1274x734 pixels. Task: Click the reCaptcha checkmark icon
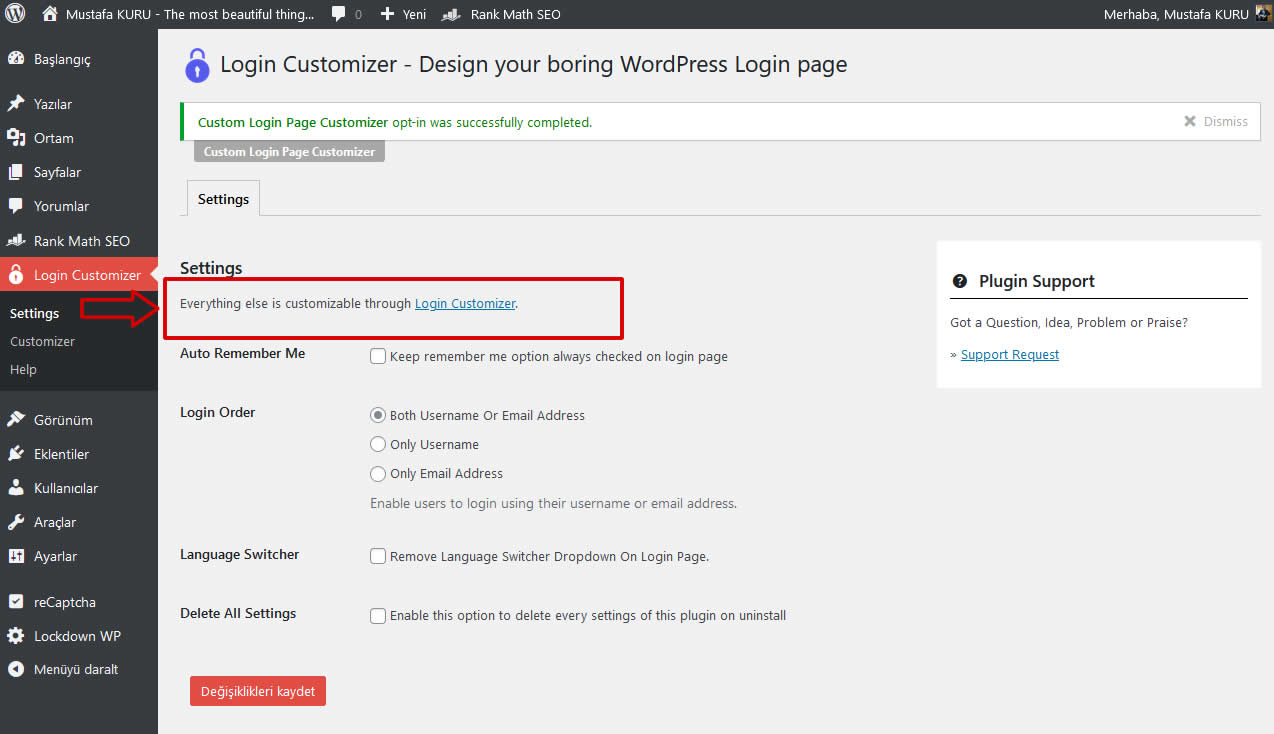[16, 602]
